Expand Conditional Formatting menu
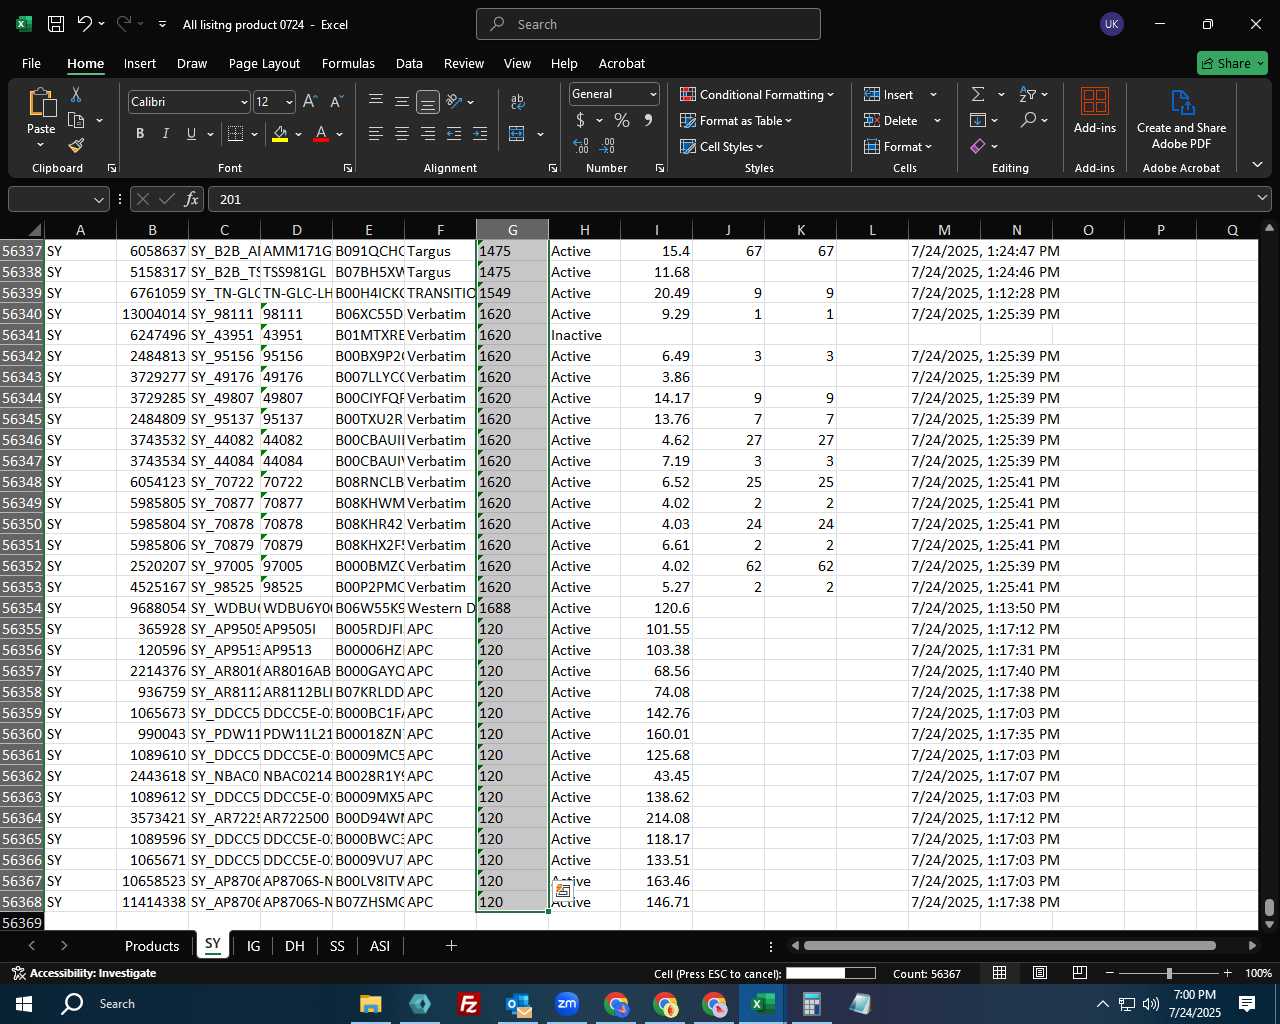The height and width of the screenshot is (1024, 1280). coord(757,94)
